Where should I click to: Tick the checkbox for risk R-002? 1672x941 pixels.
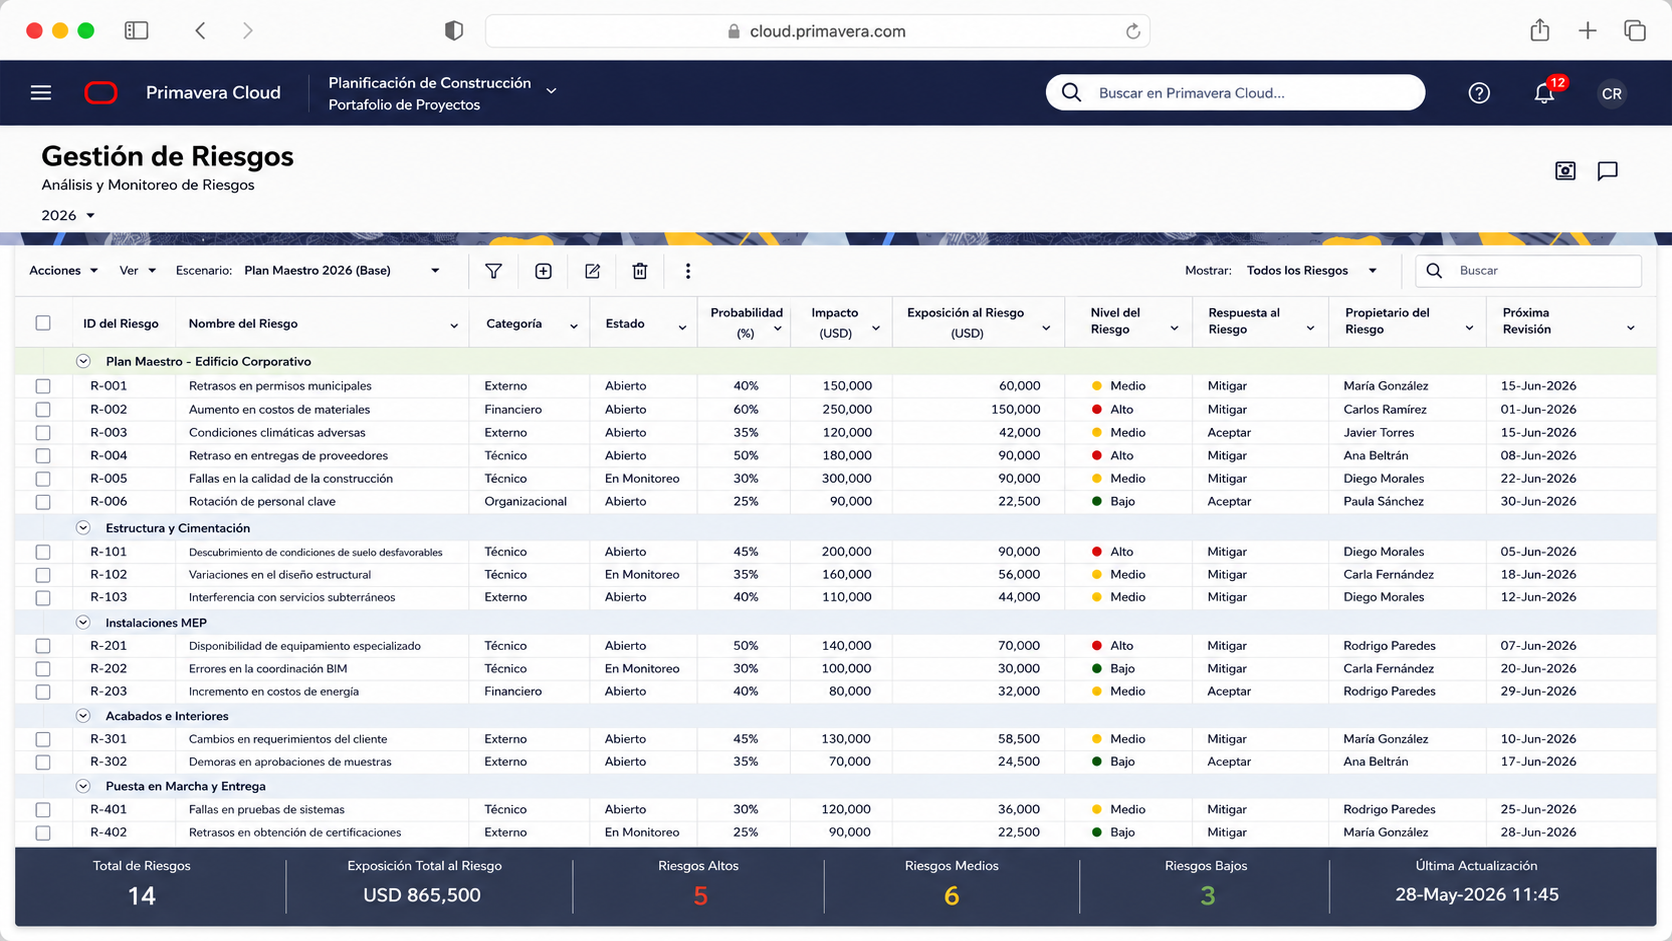43,409
